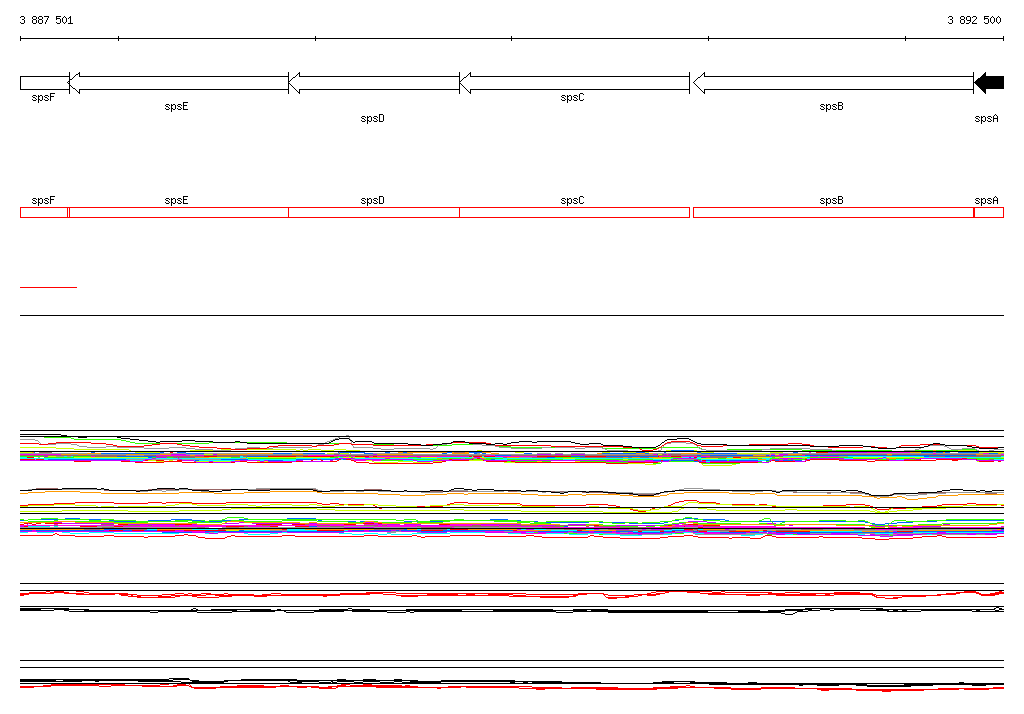Select the red spsE segment box

point(179,212)
